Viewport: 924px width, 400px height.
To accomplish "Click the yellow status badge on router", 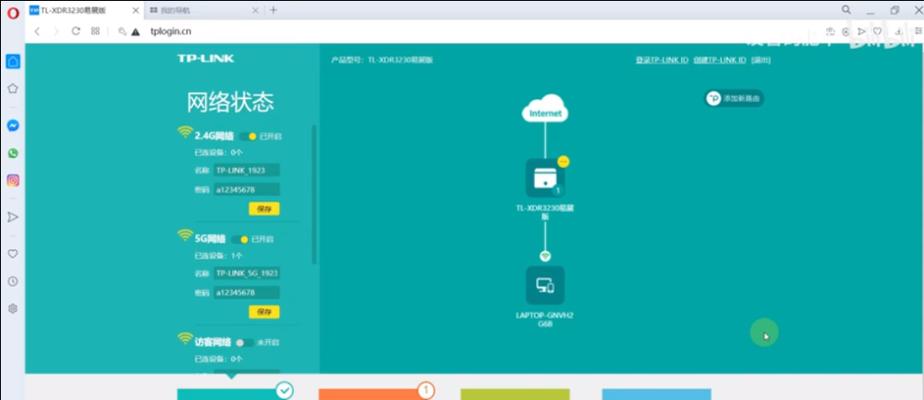I will click(563, 161).
